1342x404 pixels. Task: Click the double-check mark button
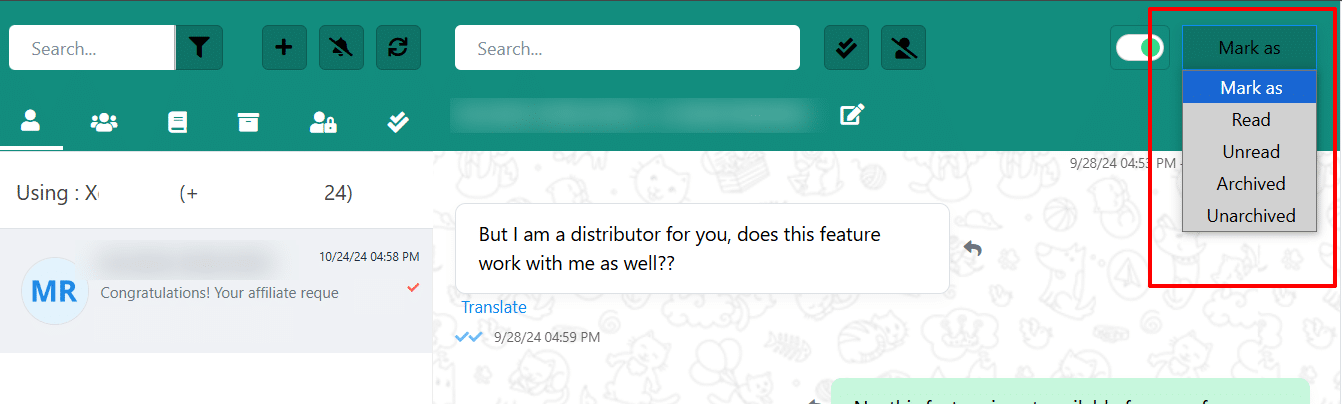tap(846, 48)
